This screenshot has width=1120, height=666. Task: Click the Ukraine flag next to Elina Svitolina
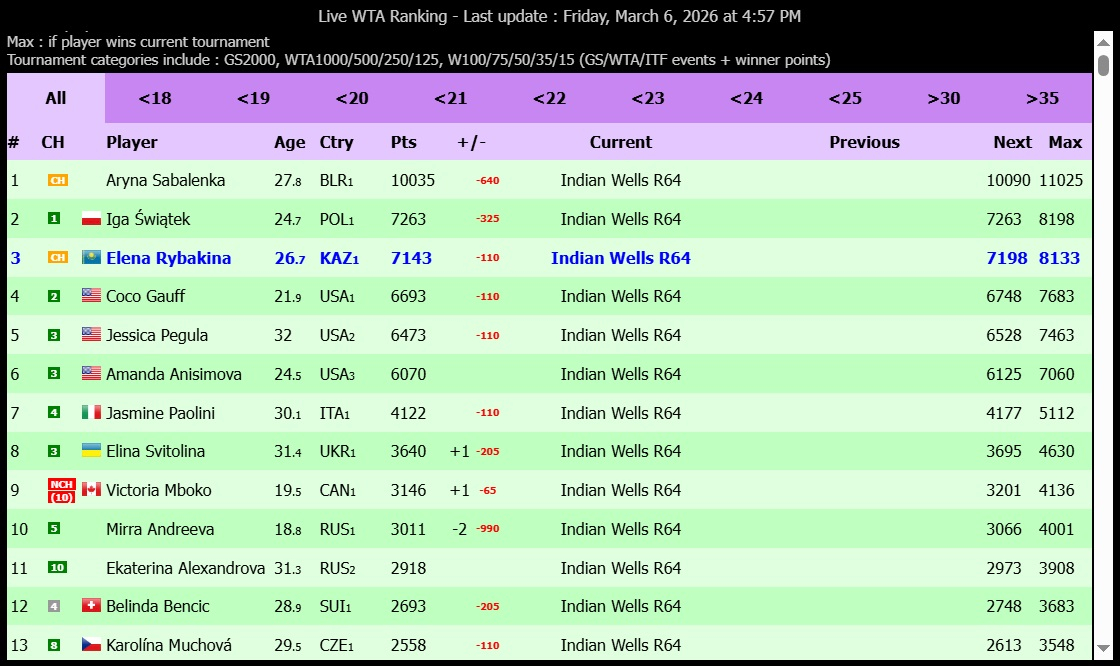click(x=91, y=451)
